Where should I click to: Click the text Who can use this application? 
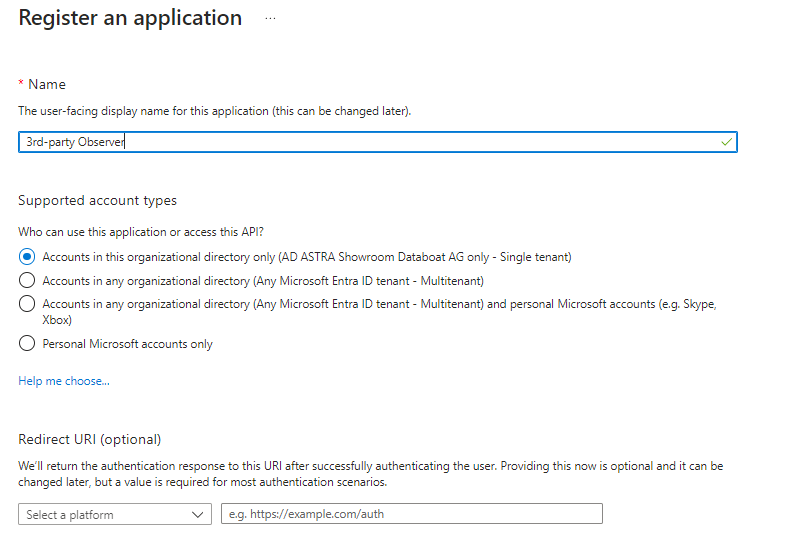coord(141,232)
